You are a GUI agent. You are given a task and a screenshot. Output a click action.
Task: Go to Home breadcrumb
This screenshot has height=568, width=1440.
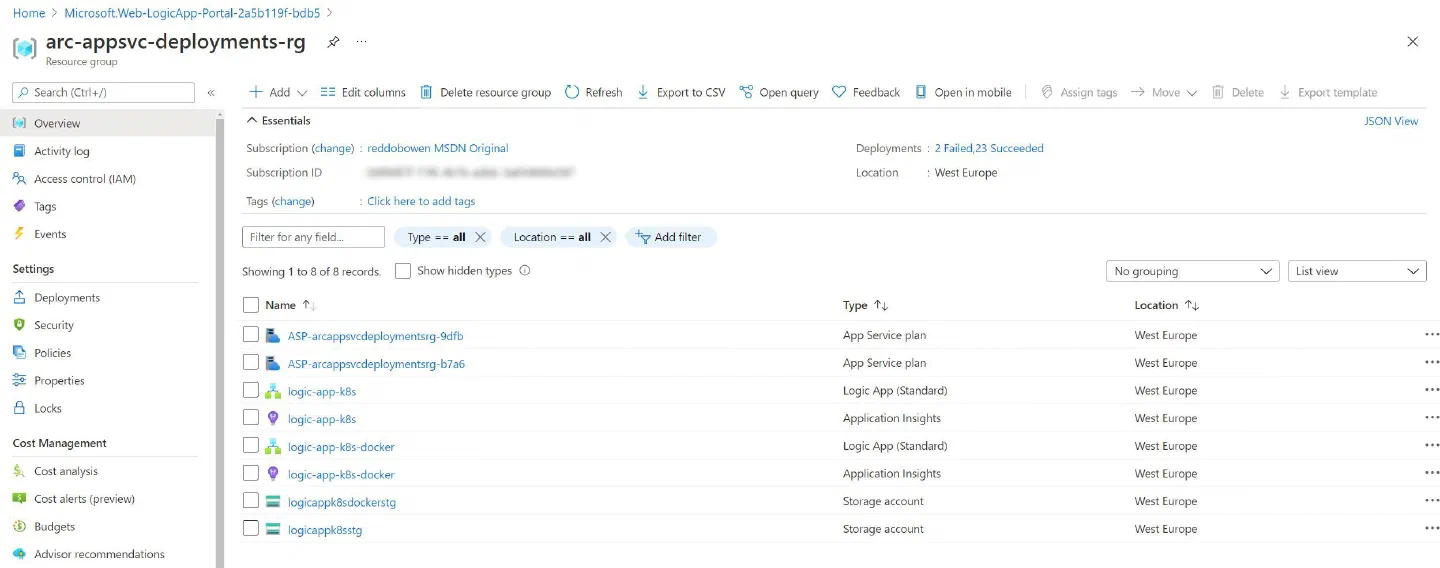29,13
